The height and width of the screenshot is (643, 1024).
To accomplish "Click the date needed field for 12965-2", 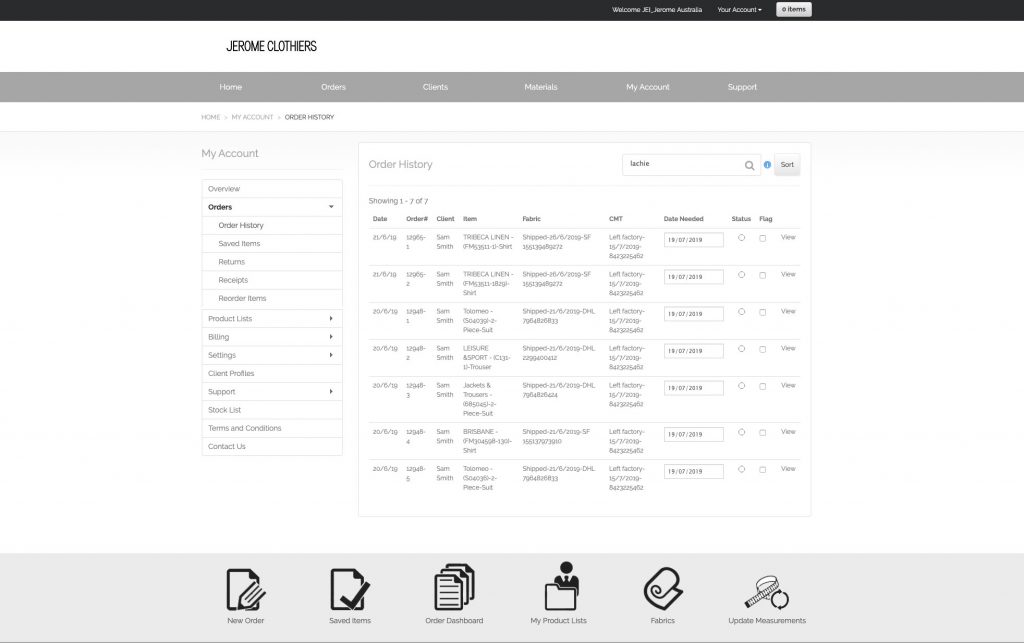I will [693, 277].
